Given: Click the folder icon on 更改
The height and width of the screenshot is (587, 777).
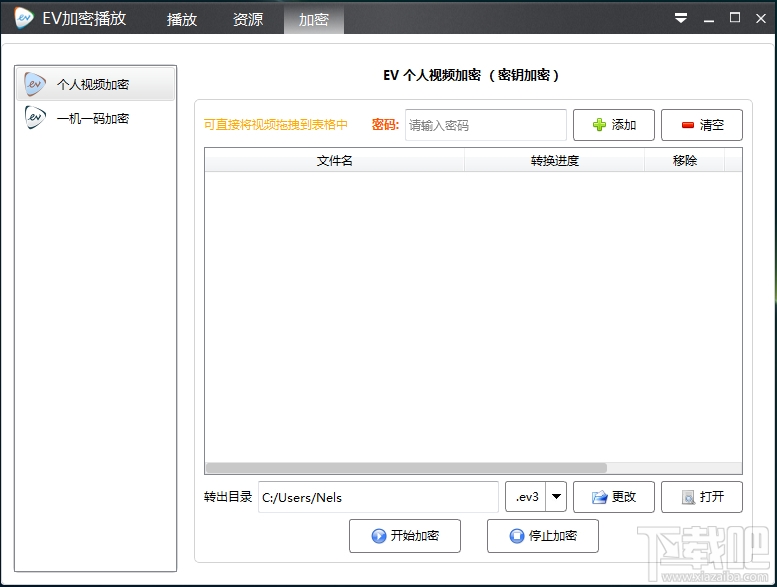Looking at the screenshot, I should 599,497.
